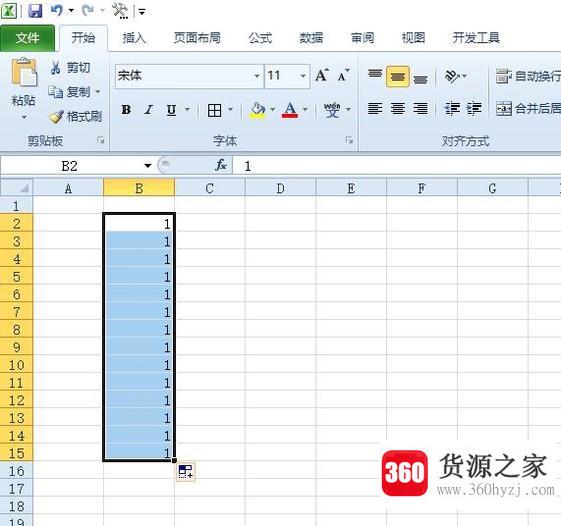561x526 pixels.
Task: Click the Auto Fill Options icon below B15
Action: click(x=186, y=471)
